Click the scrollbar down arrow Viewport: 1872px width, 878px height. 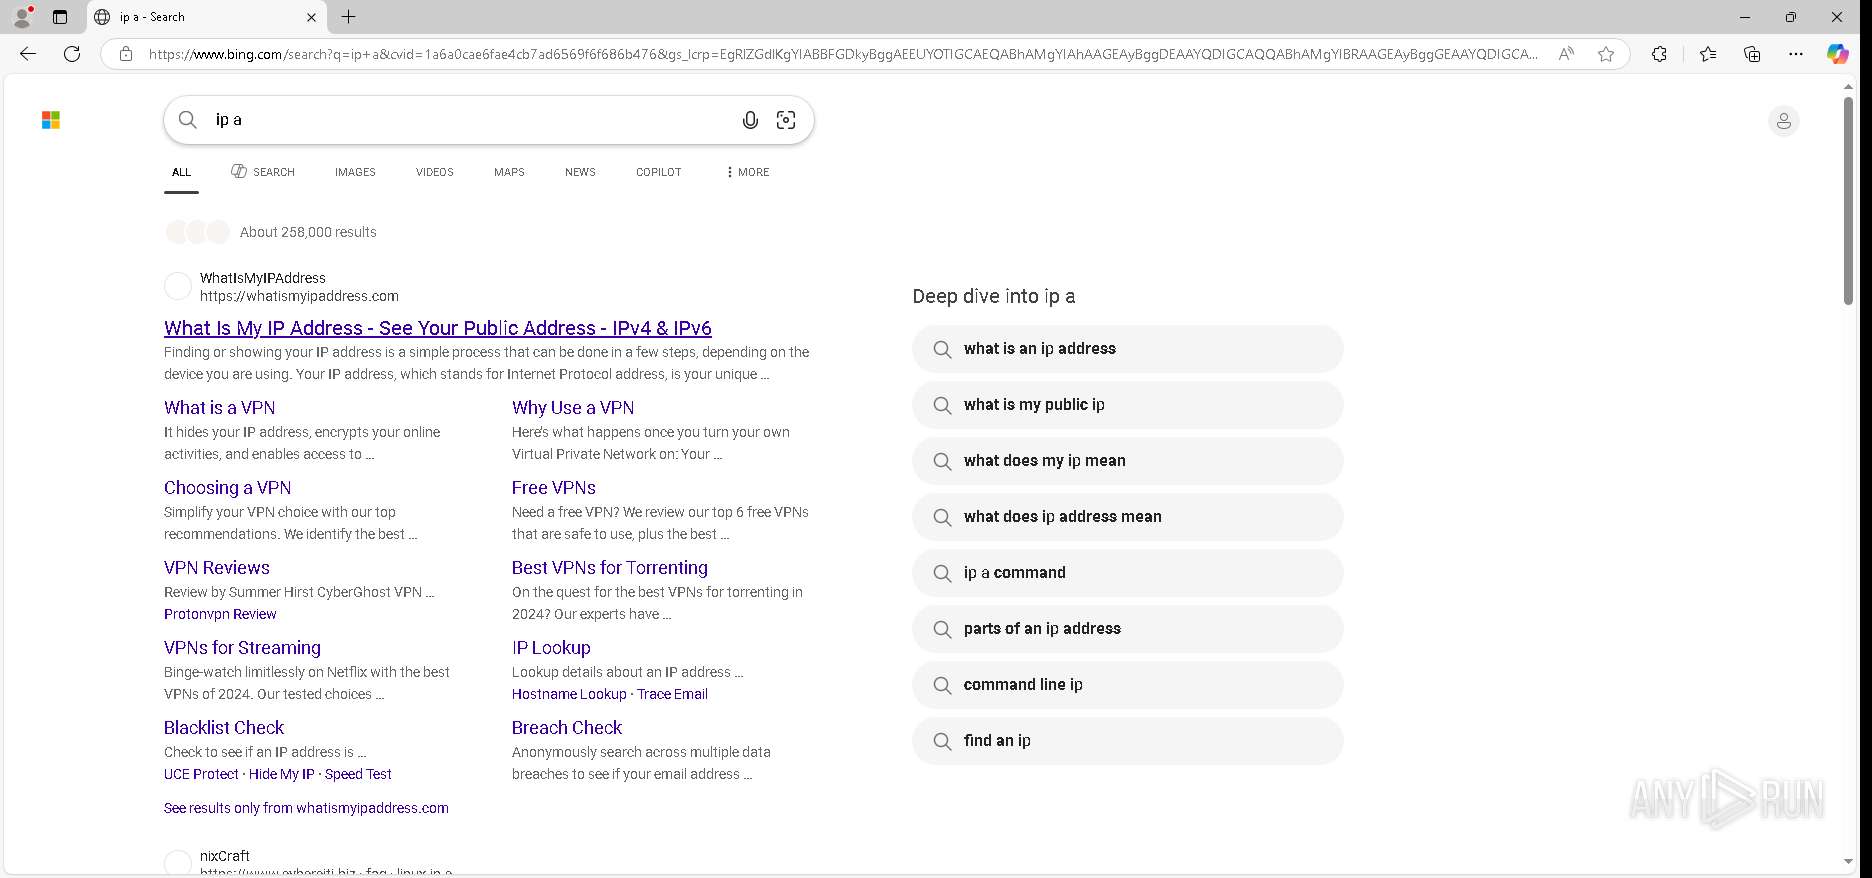[x=1848, y=861]
